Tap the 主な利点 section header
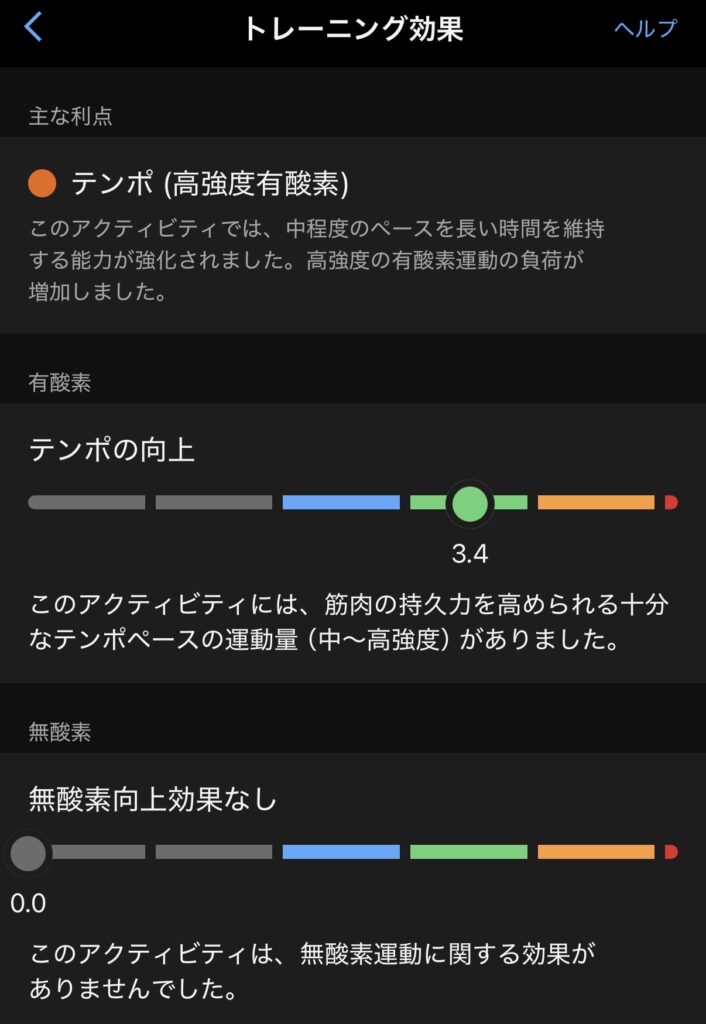Viewport: 706px width, 1024px height. pyautogui.click(x=70, y=116)
